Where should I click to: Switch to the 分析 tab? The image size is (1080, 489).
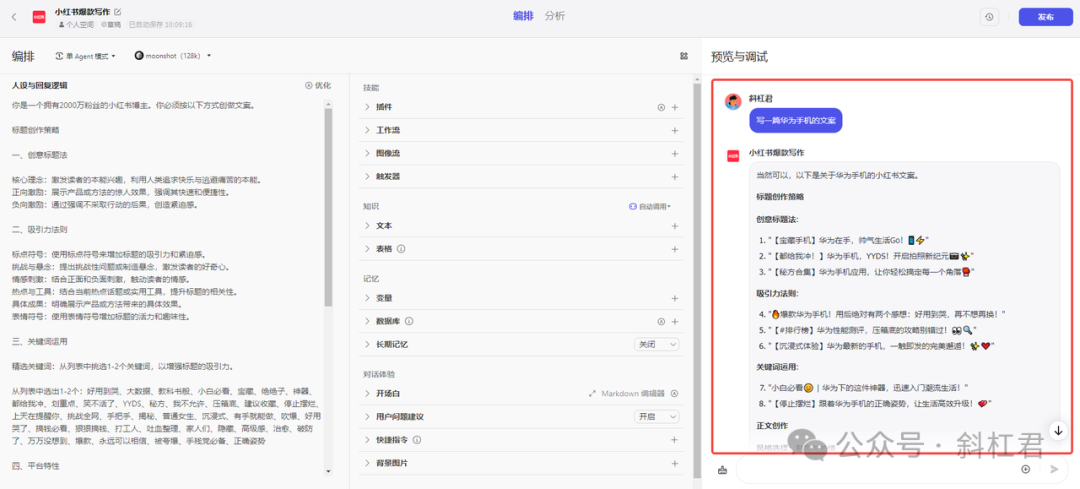point(555,16)
